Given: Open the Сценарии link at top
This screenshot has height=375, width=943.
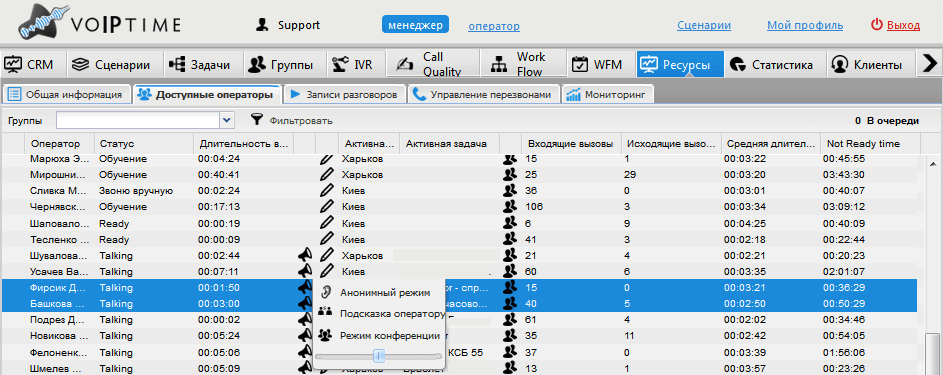Looking at the screenshot, I should 704,25.
